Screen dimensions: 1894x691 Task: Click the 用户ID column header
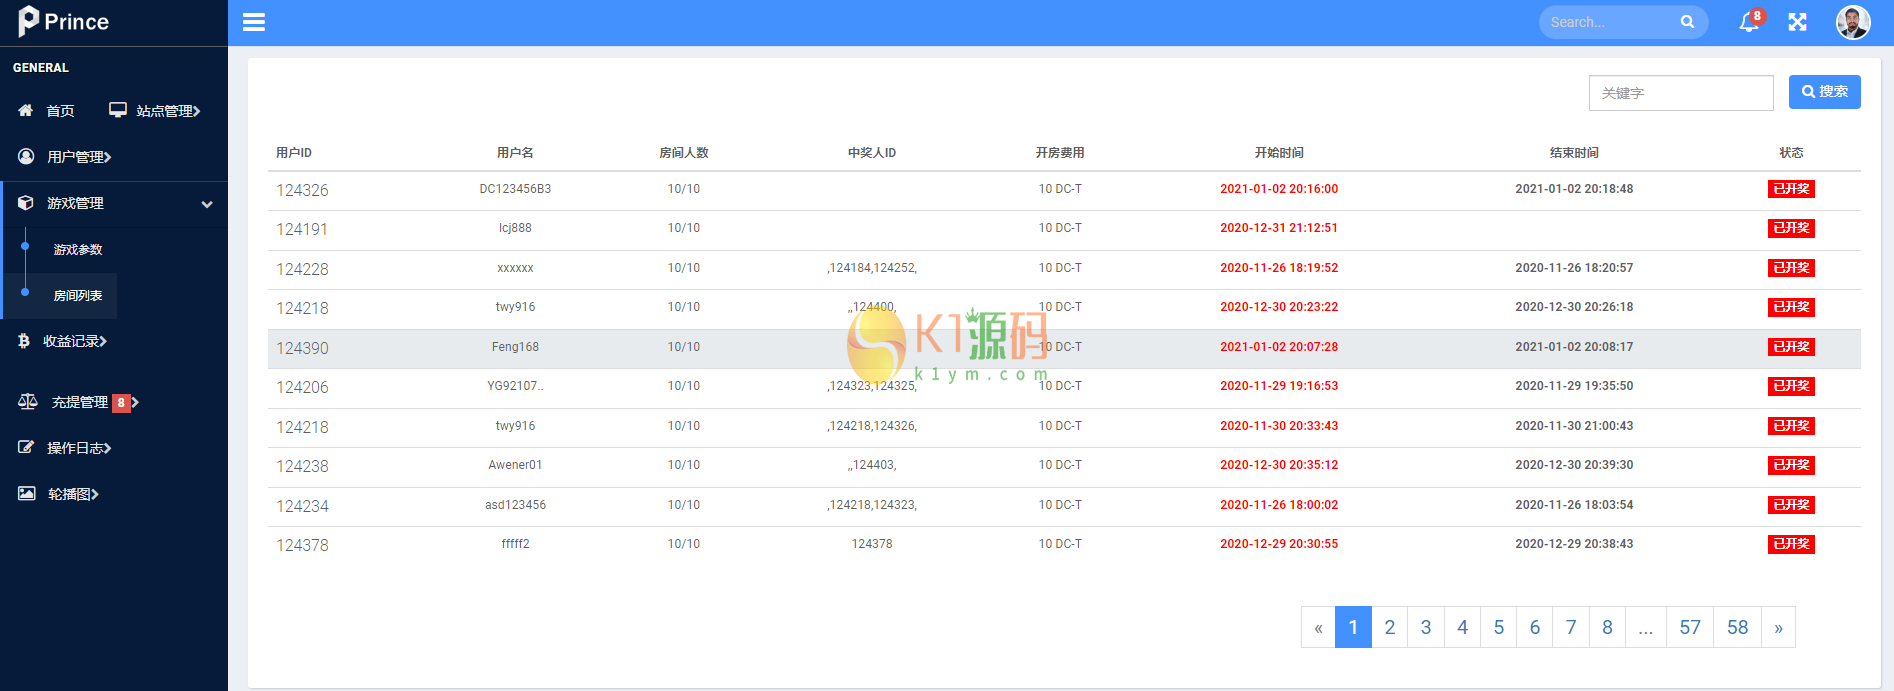(294, 153)
